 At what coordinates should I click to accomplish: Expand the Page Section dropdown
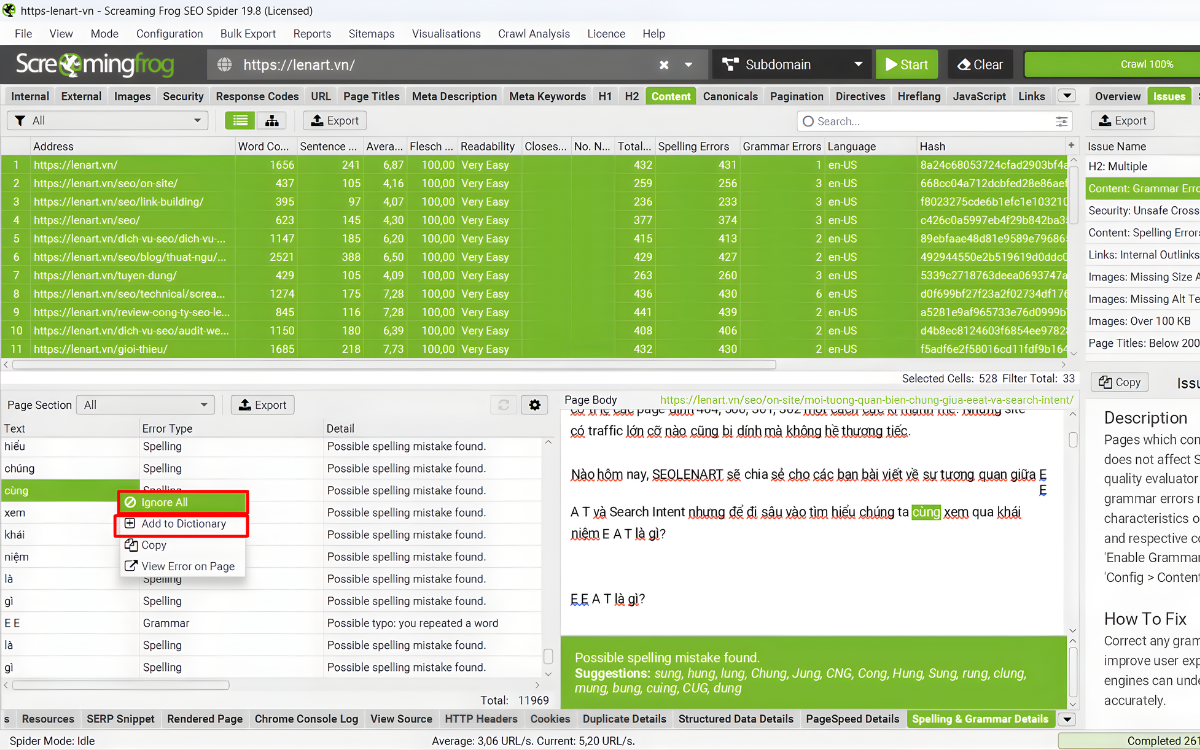[145, 405]
